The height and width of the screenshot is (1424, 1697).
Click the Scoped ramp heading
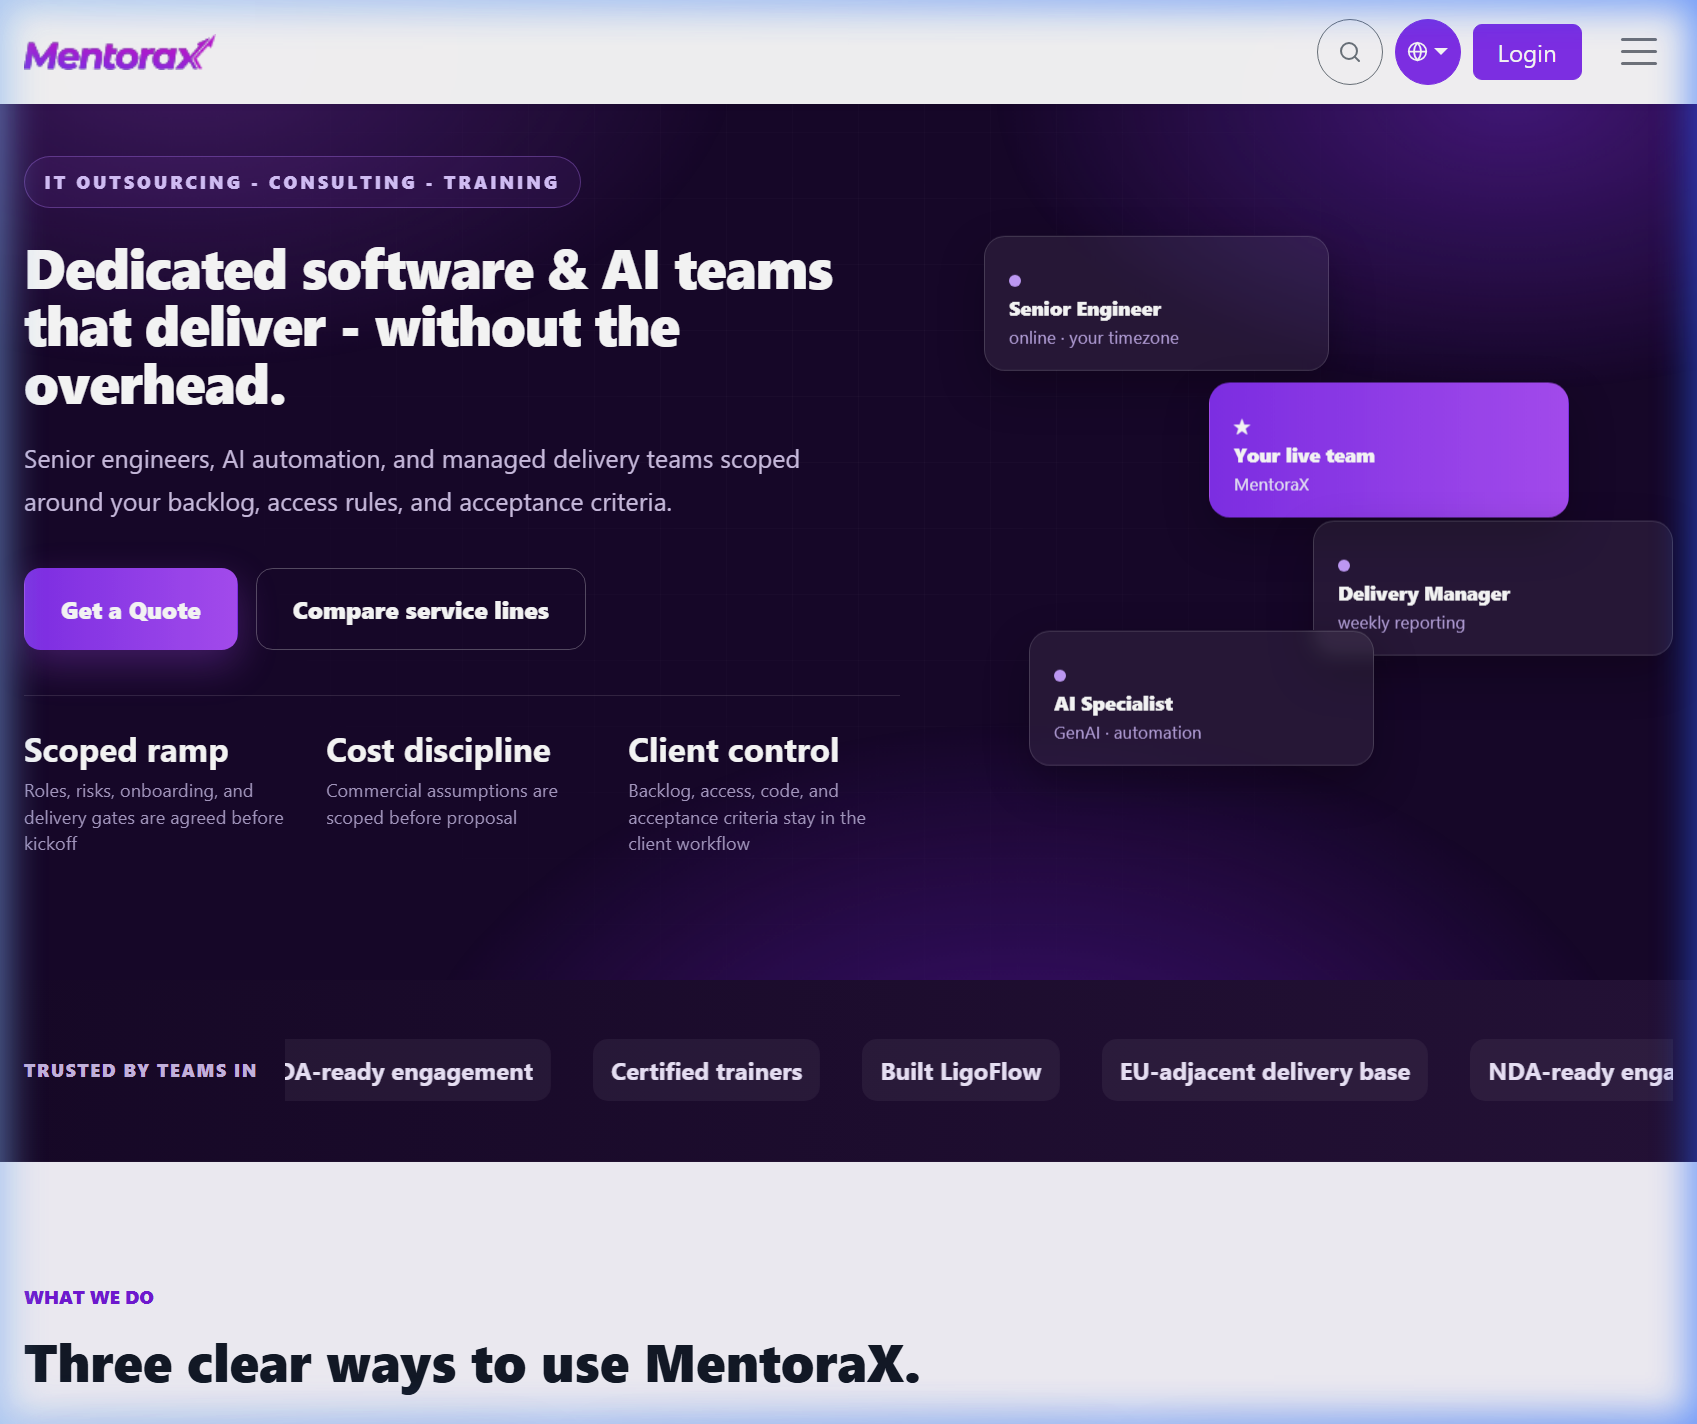pos(126,751)
